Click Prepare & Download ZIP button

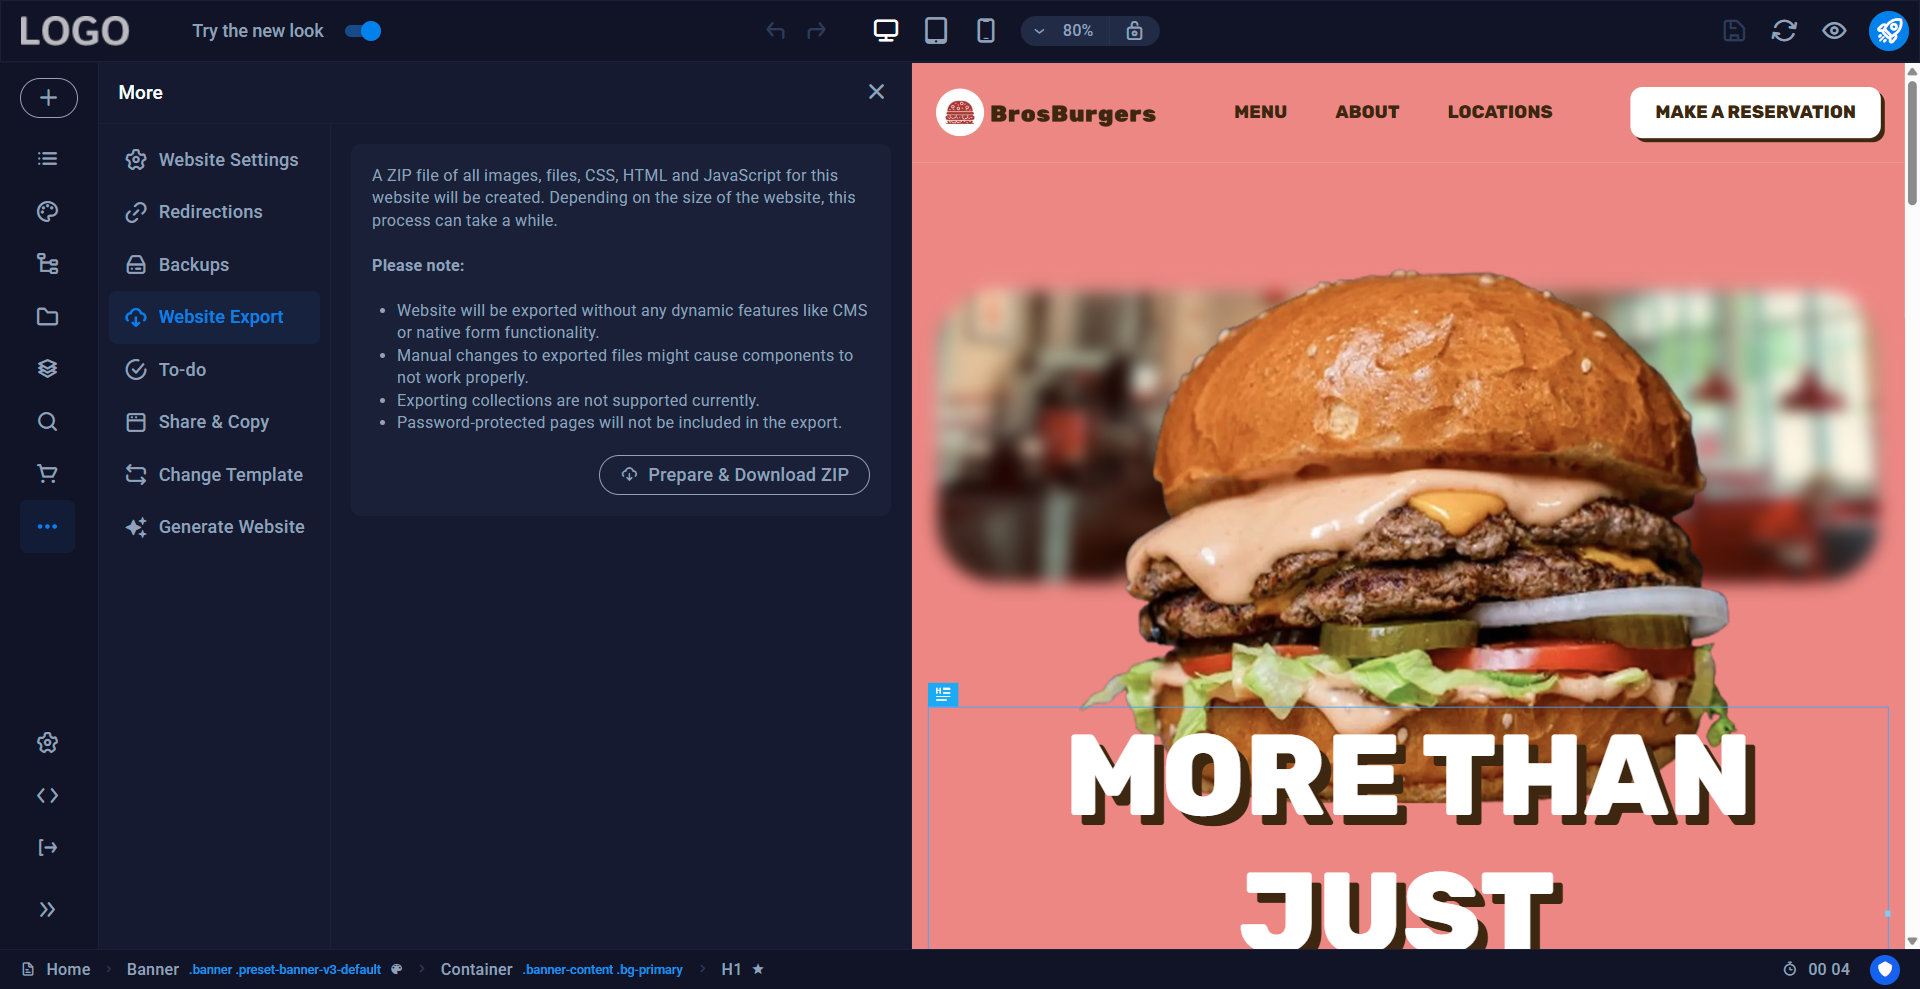click(x=734, y=475)
